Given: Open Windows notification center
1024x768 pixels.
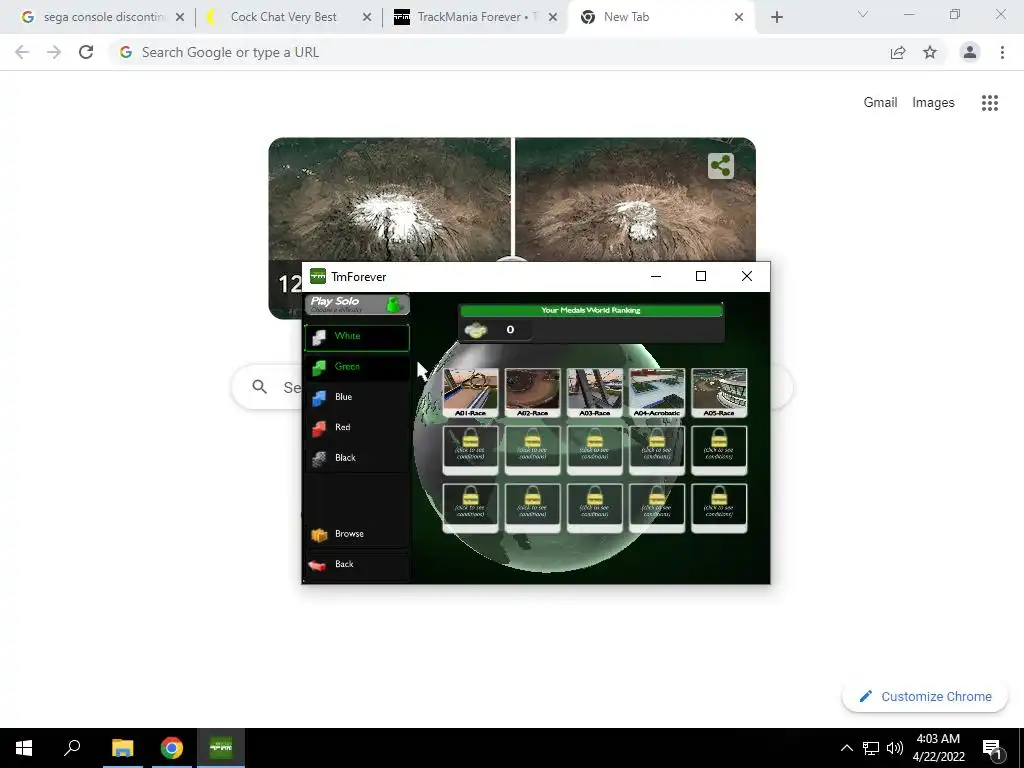Looking at the screenshot, I should click(992, 749).
